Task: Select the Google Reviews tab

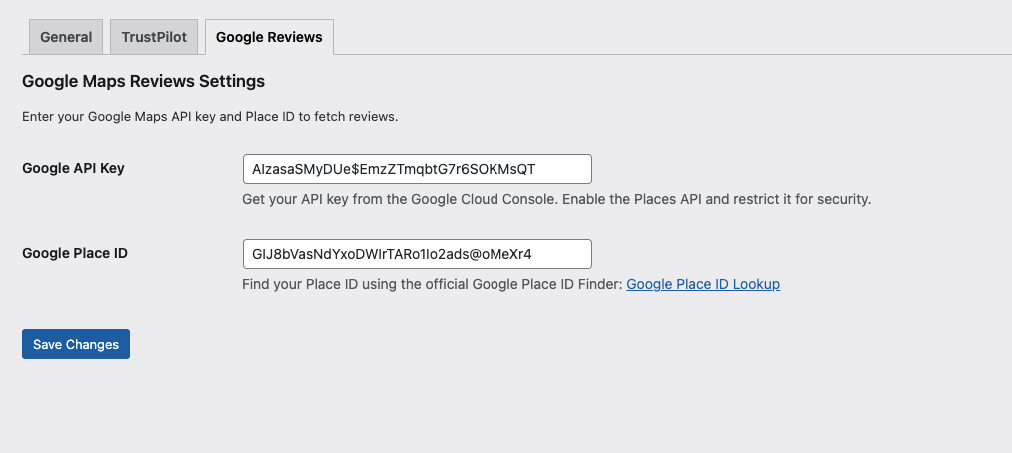Action: click(x=269, y=37)
